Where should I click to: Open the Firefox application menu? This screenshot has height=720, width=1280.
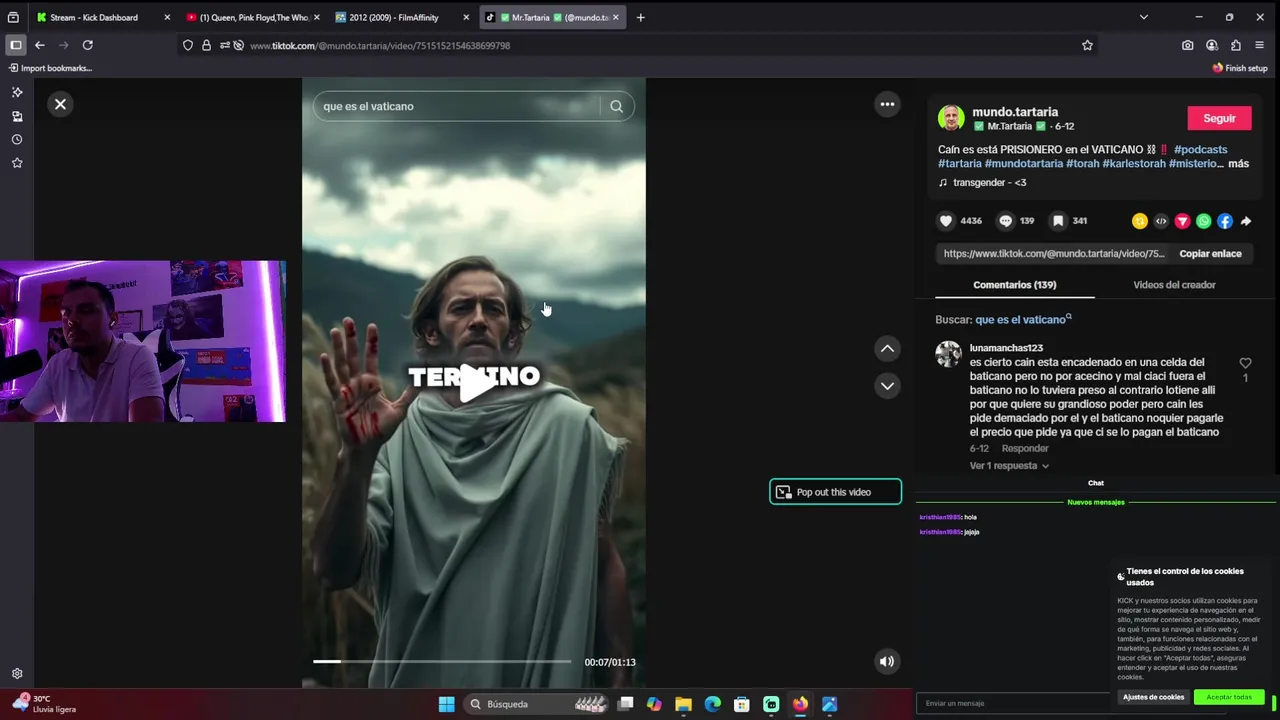[x=1260, y=45]
